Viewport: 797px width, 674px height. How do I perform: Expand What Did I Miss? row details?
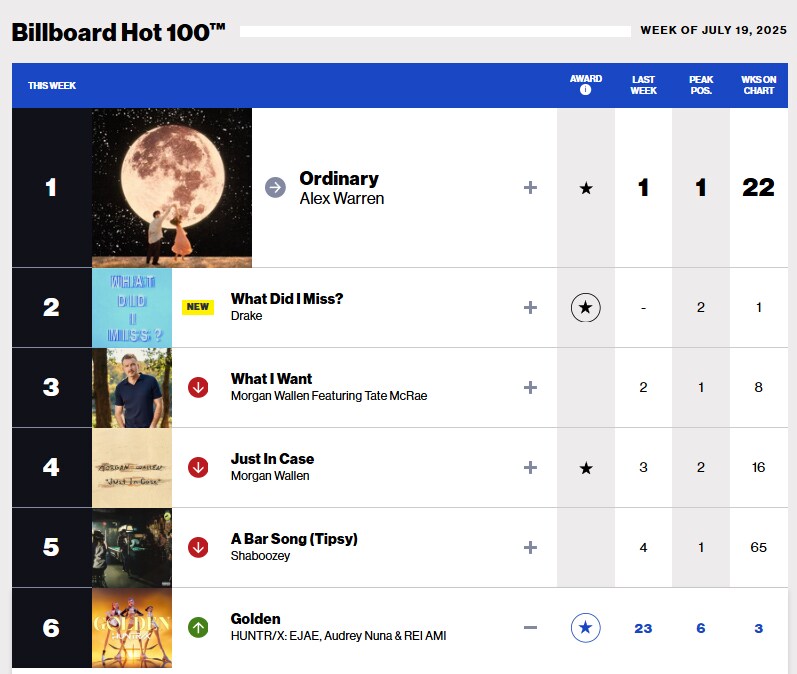click(x=530, y=308)
